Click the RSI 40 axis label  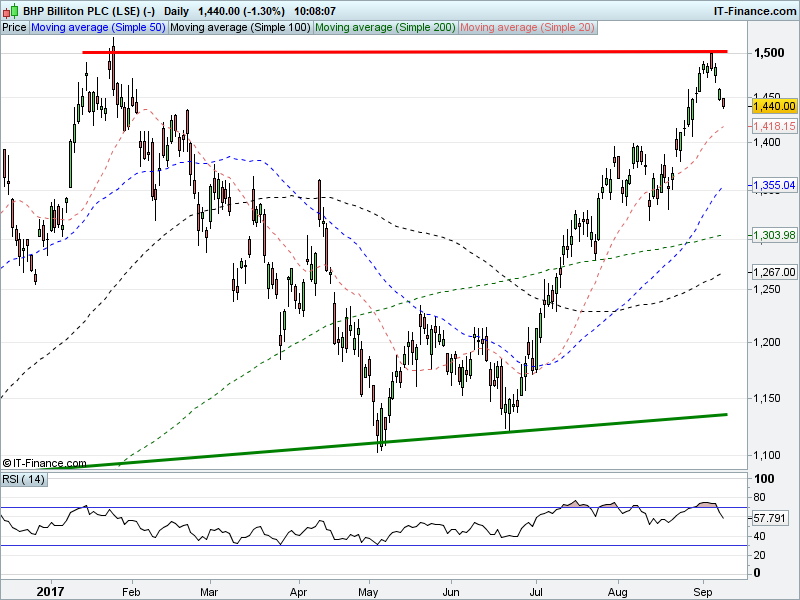(759, 536)
